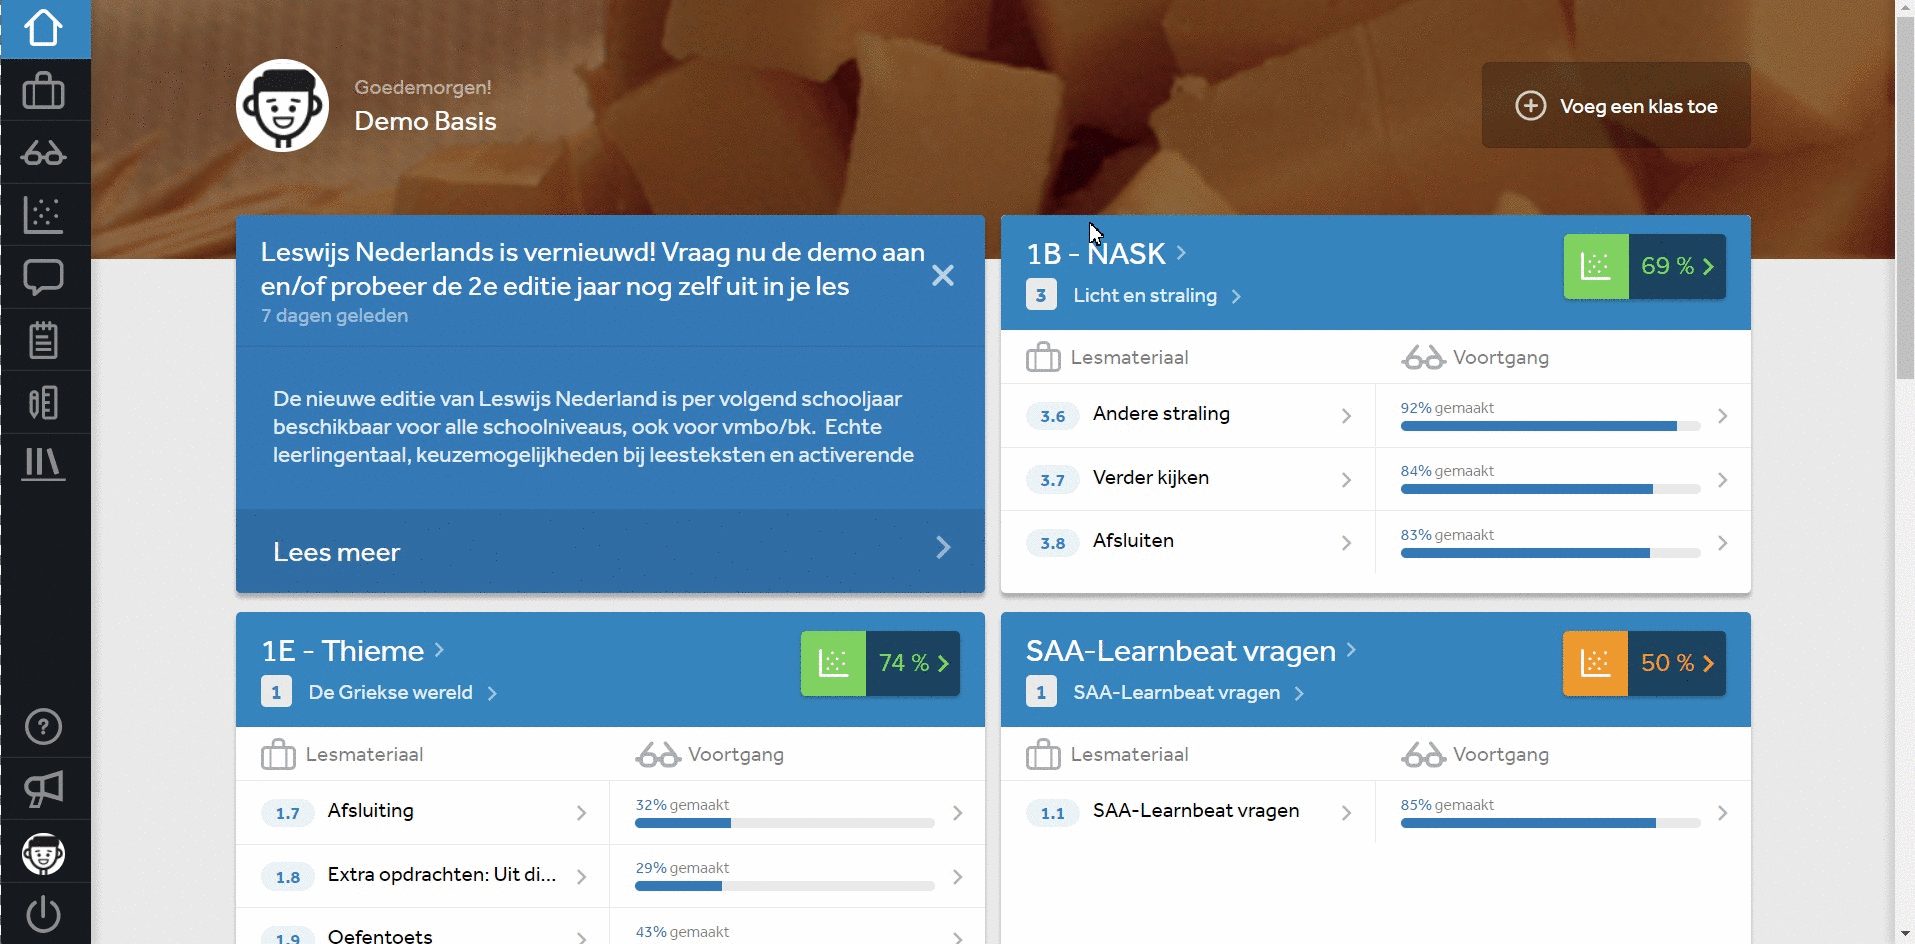Open lesson 3.7 Verder kijken
The image size is (1915, 944).
(x=1188, y=479)
